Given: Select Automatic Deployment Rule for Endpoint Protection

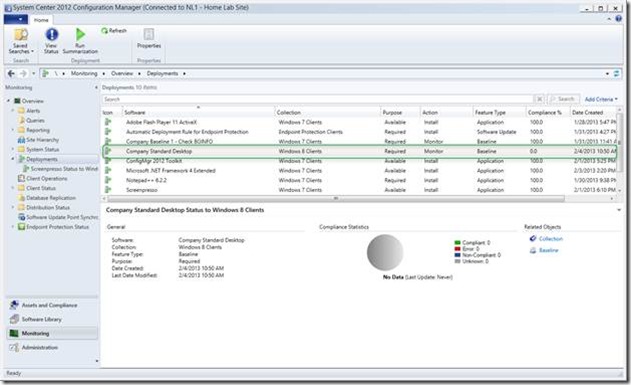Looking at the screenshot, I should click(x=360, y=132).
